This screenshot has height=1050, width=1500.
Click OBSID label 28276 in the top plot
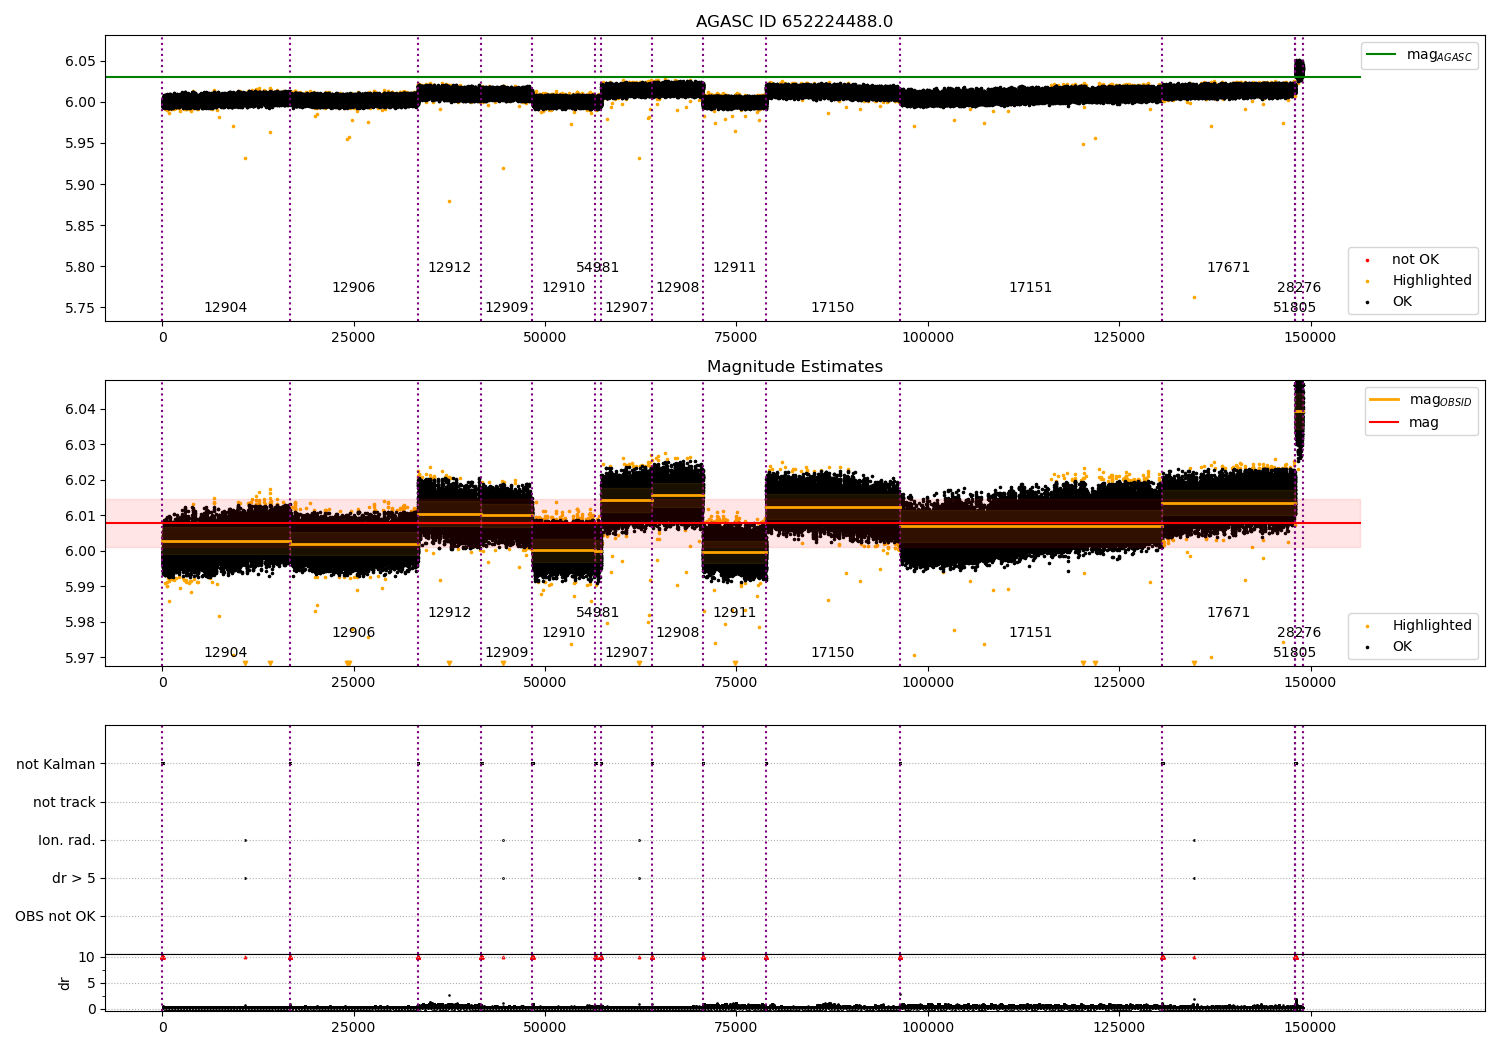point(1299,288)
